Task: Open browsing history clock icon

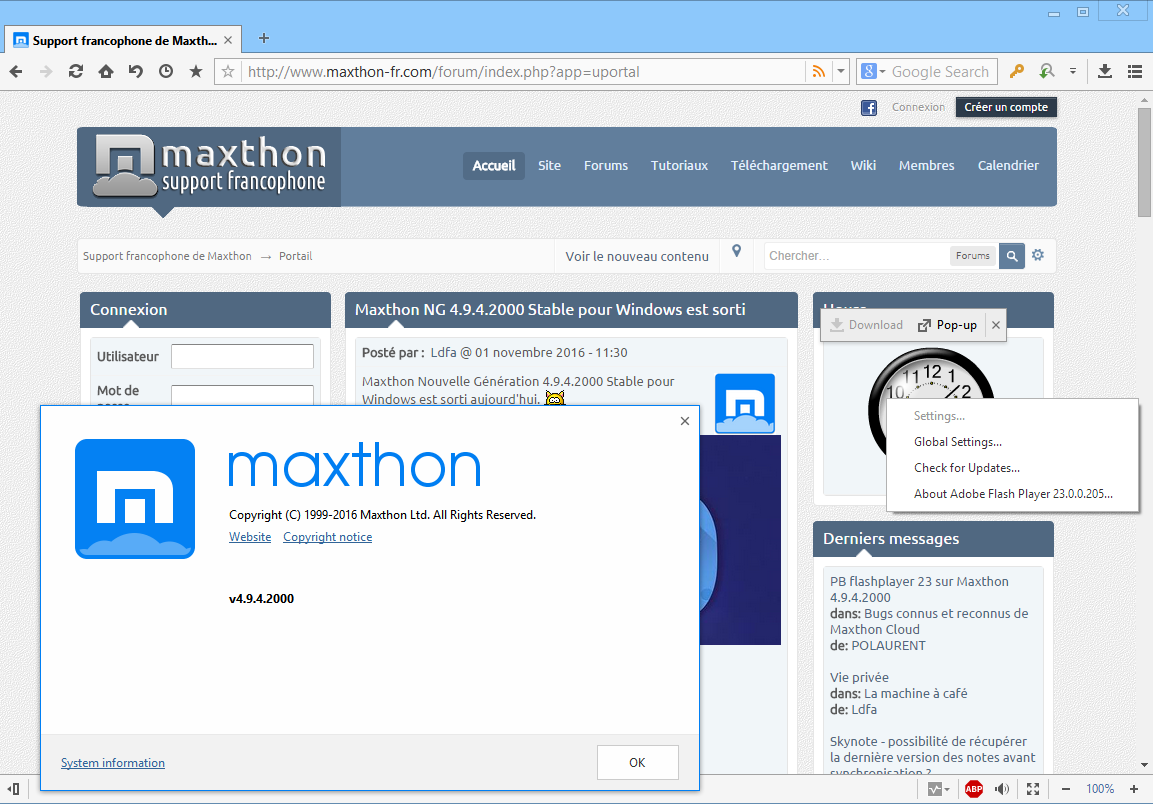Action: coord(166,71)
